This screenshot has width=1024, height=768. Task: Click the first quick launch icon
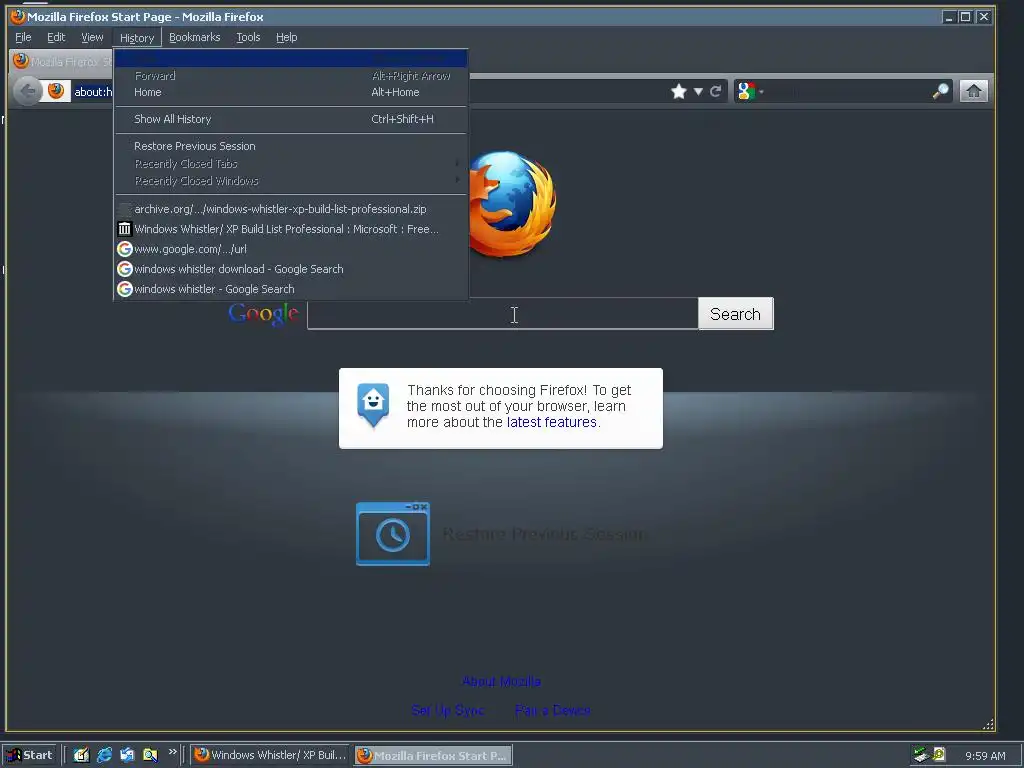(81, 755)
